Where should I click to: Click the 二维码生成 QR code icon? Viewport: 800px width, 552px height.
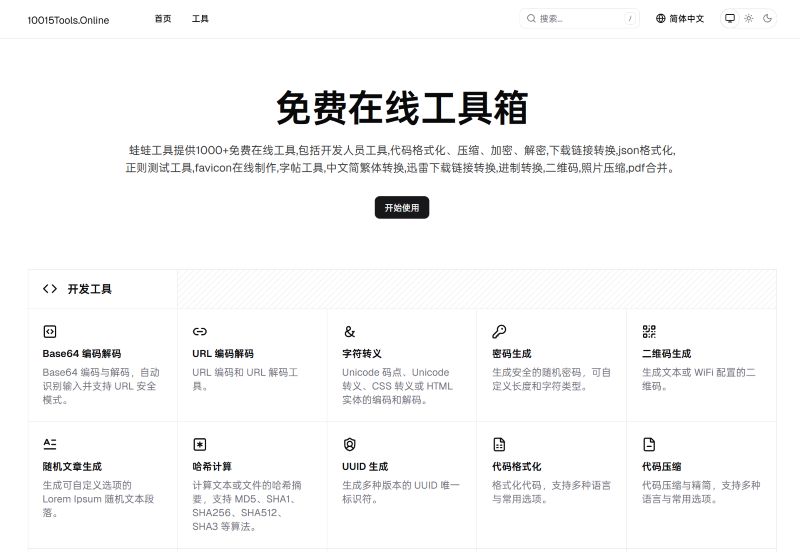(x=649, y=331)
